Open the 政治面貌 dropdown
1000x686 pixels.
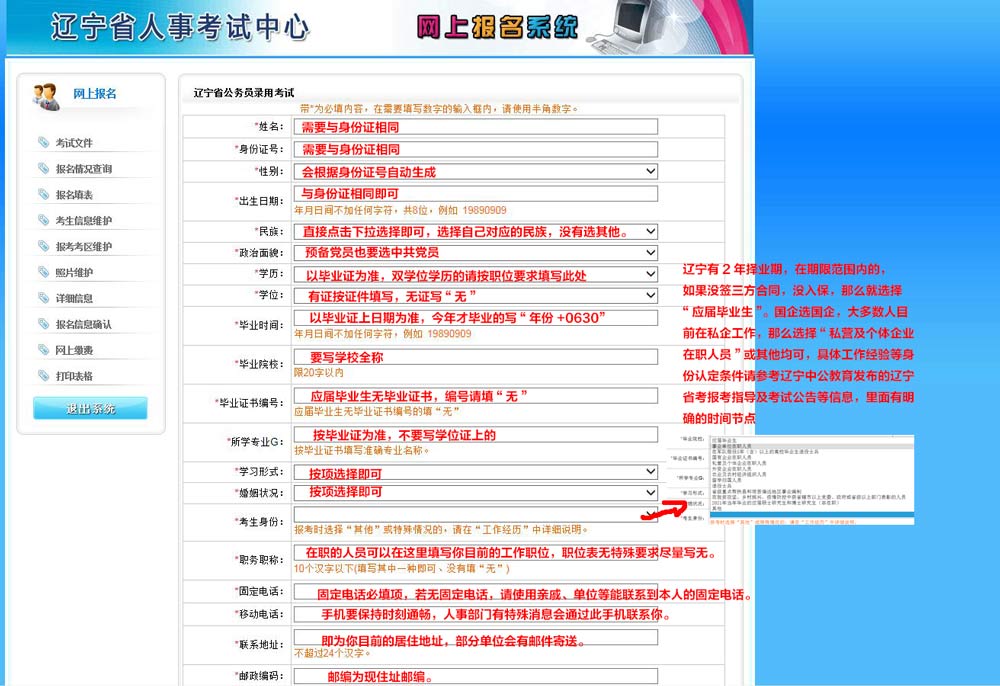648,252
